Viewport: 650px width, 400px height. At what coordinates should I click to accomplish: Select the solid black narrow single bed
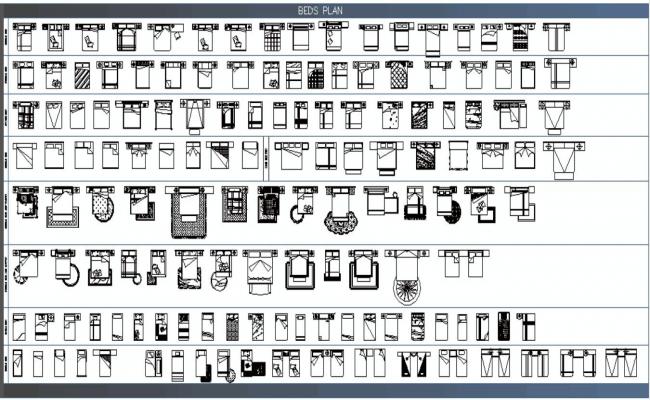[503, 327]
